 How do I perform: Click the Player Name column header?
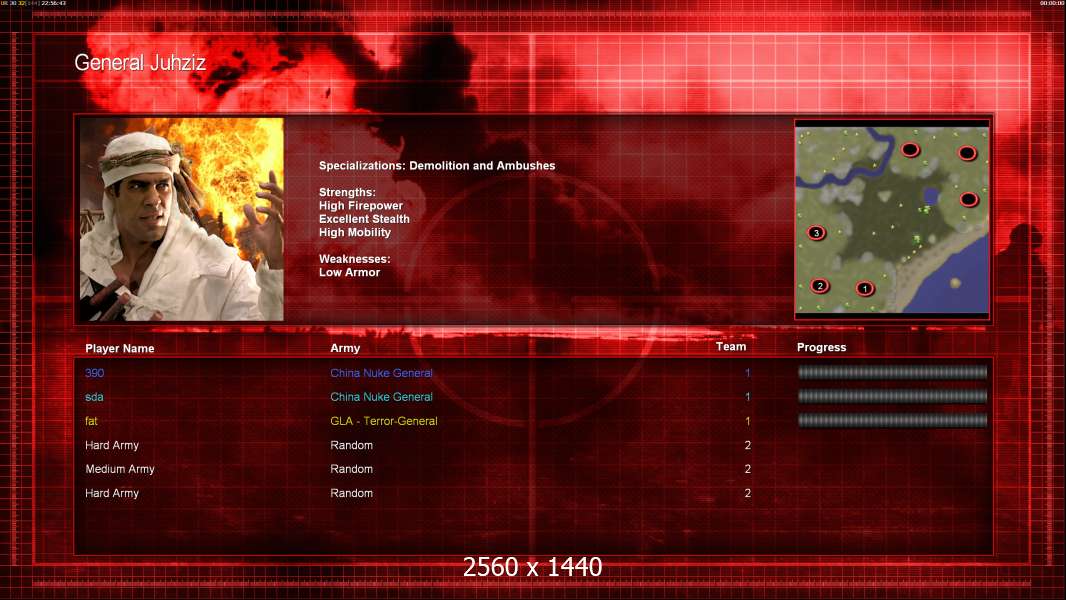click(120, 349)
